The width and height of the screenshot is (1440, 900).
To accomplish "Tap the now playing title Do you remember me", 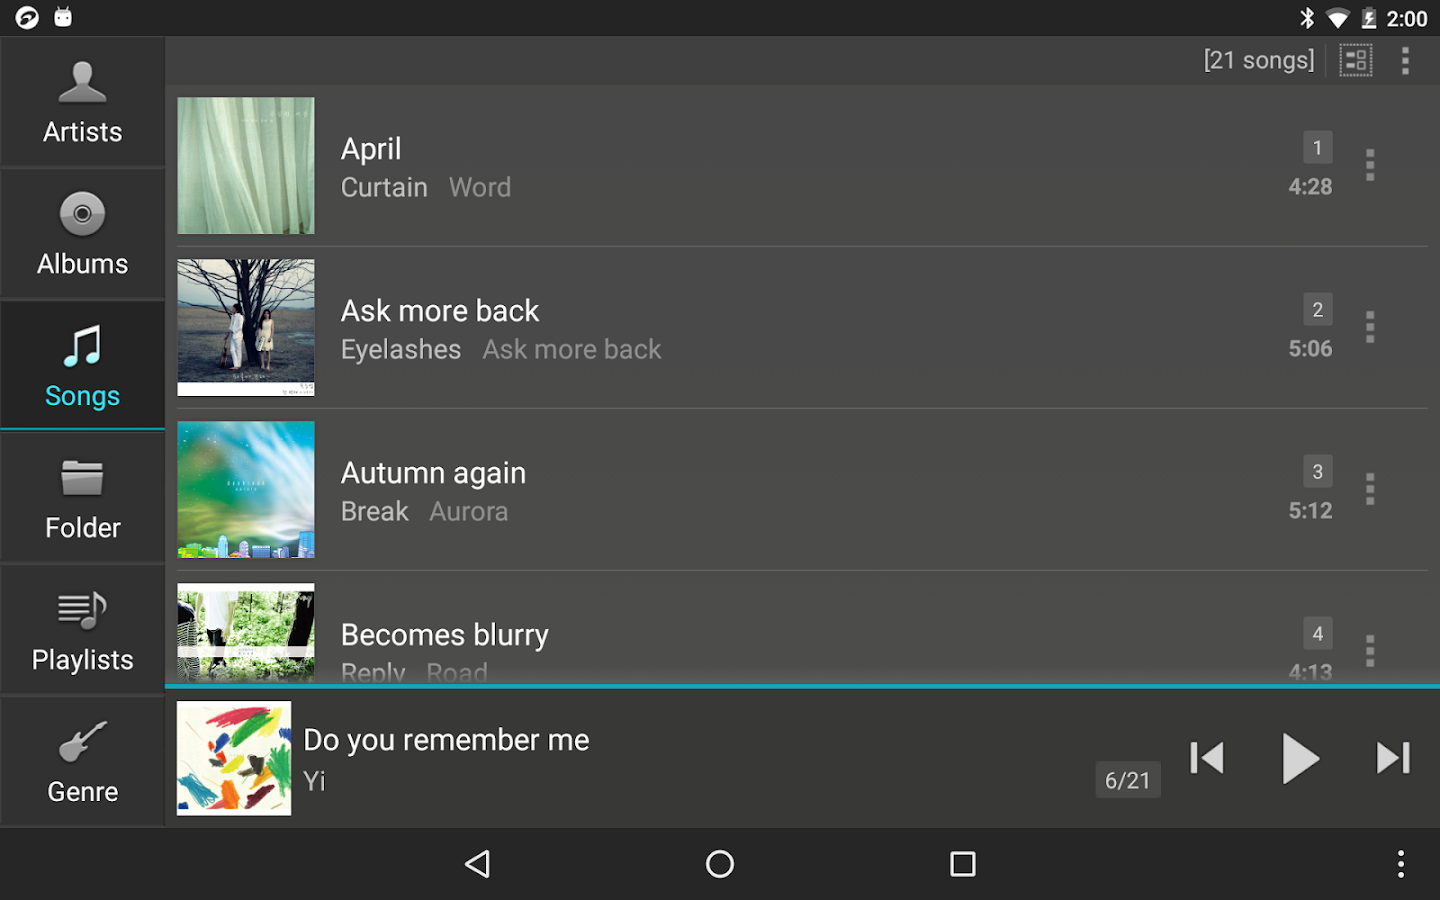I will [x=446, y=740].
